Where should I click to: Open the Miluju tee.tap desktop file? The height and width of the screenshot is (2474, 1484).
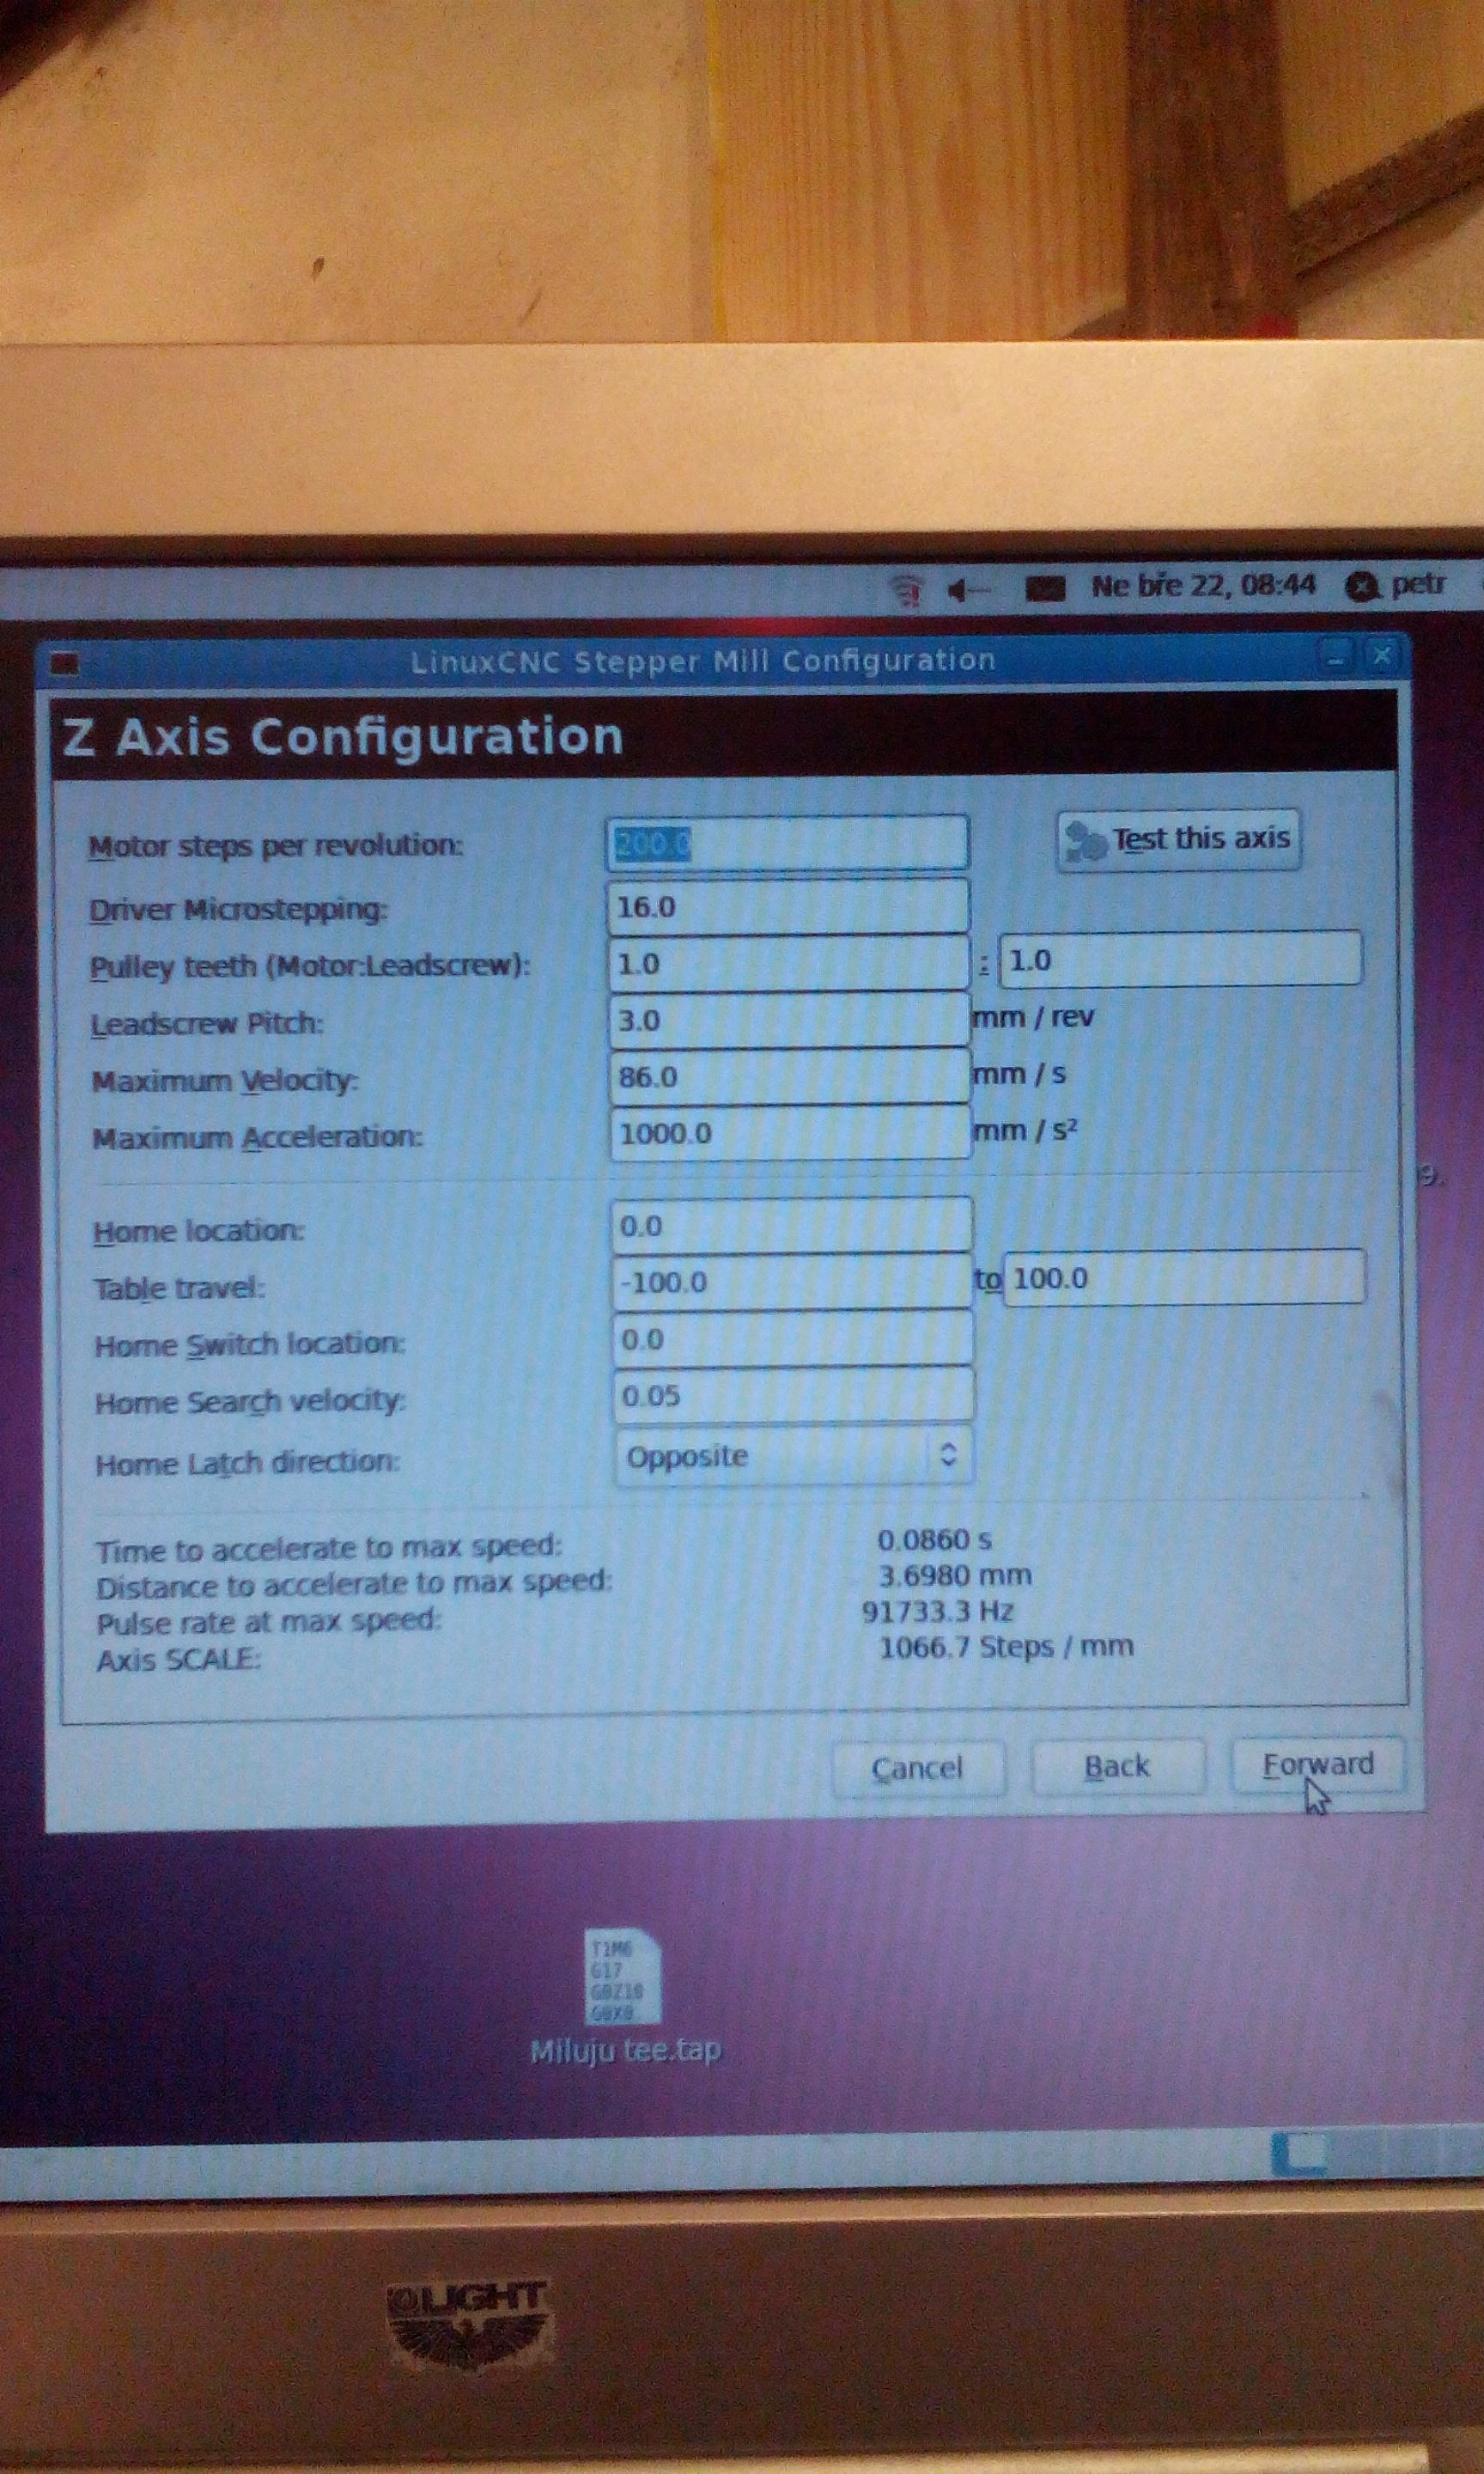tap(623, 1980)
